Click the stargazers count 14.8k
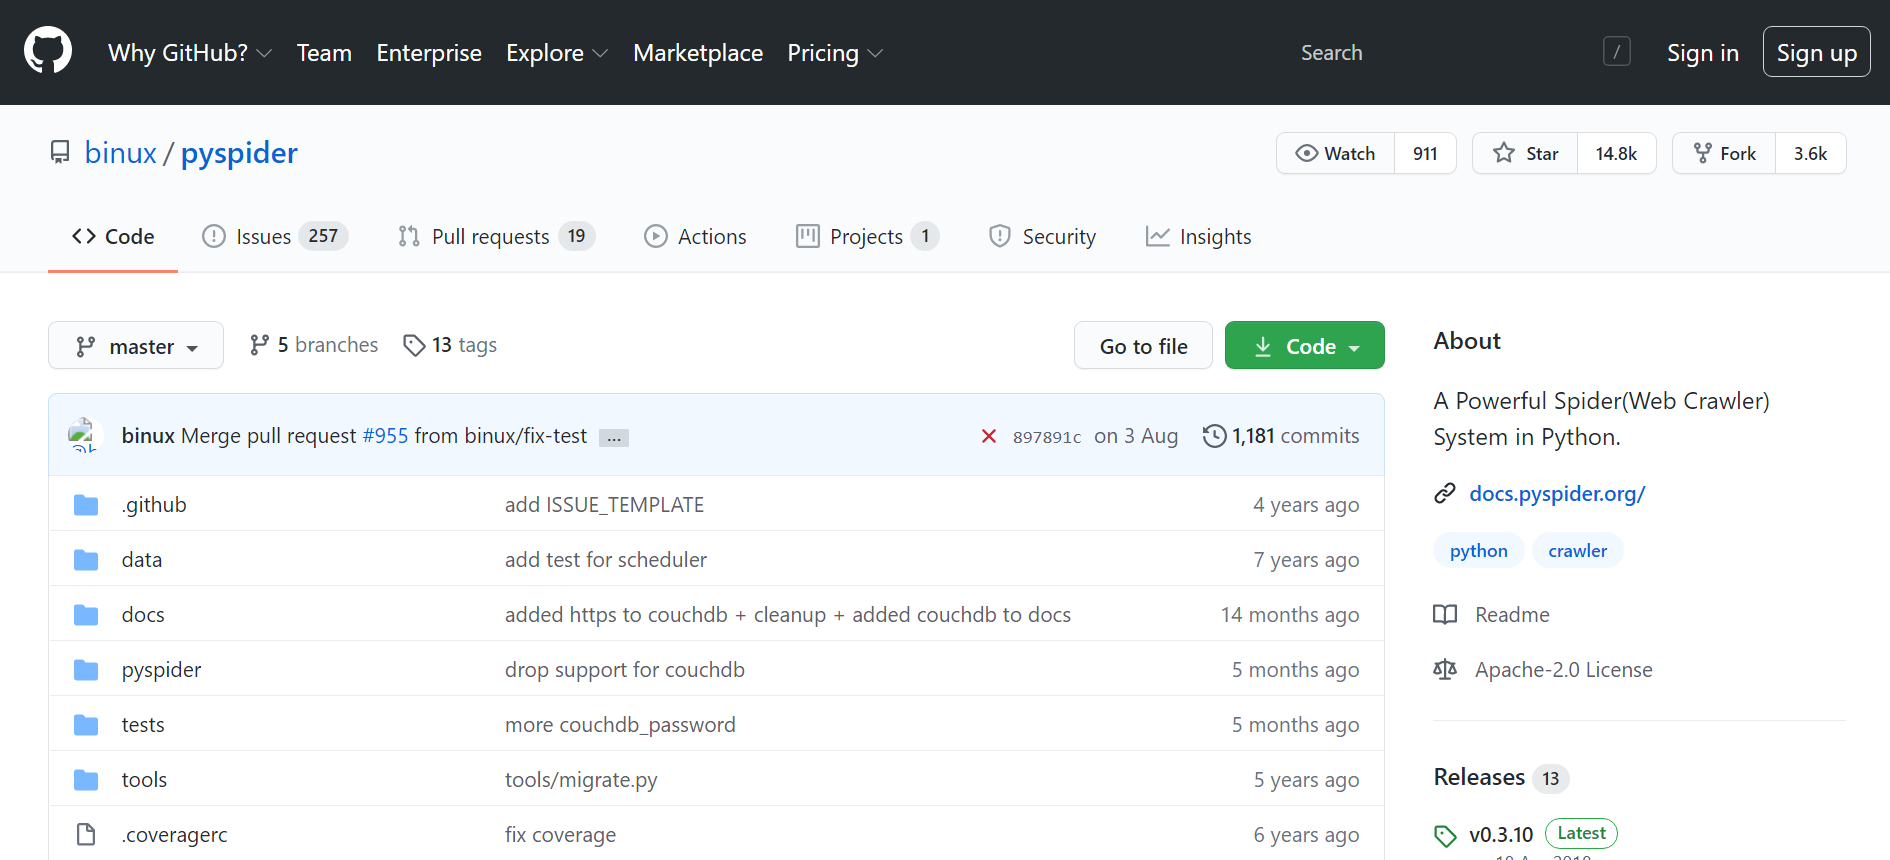The width and height of the screenshot is (1890, 860). [1616, 153]
